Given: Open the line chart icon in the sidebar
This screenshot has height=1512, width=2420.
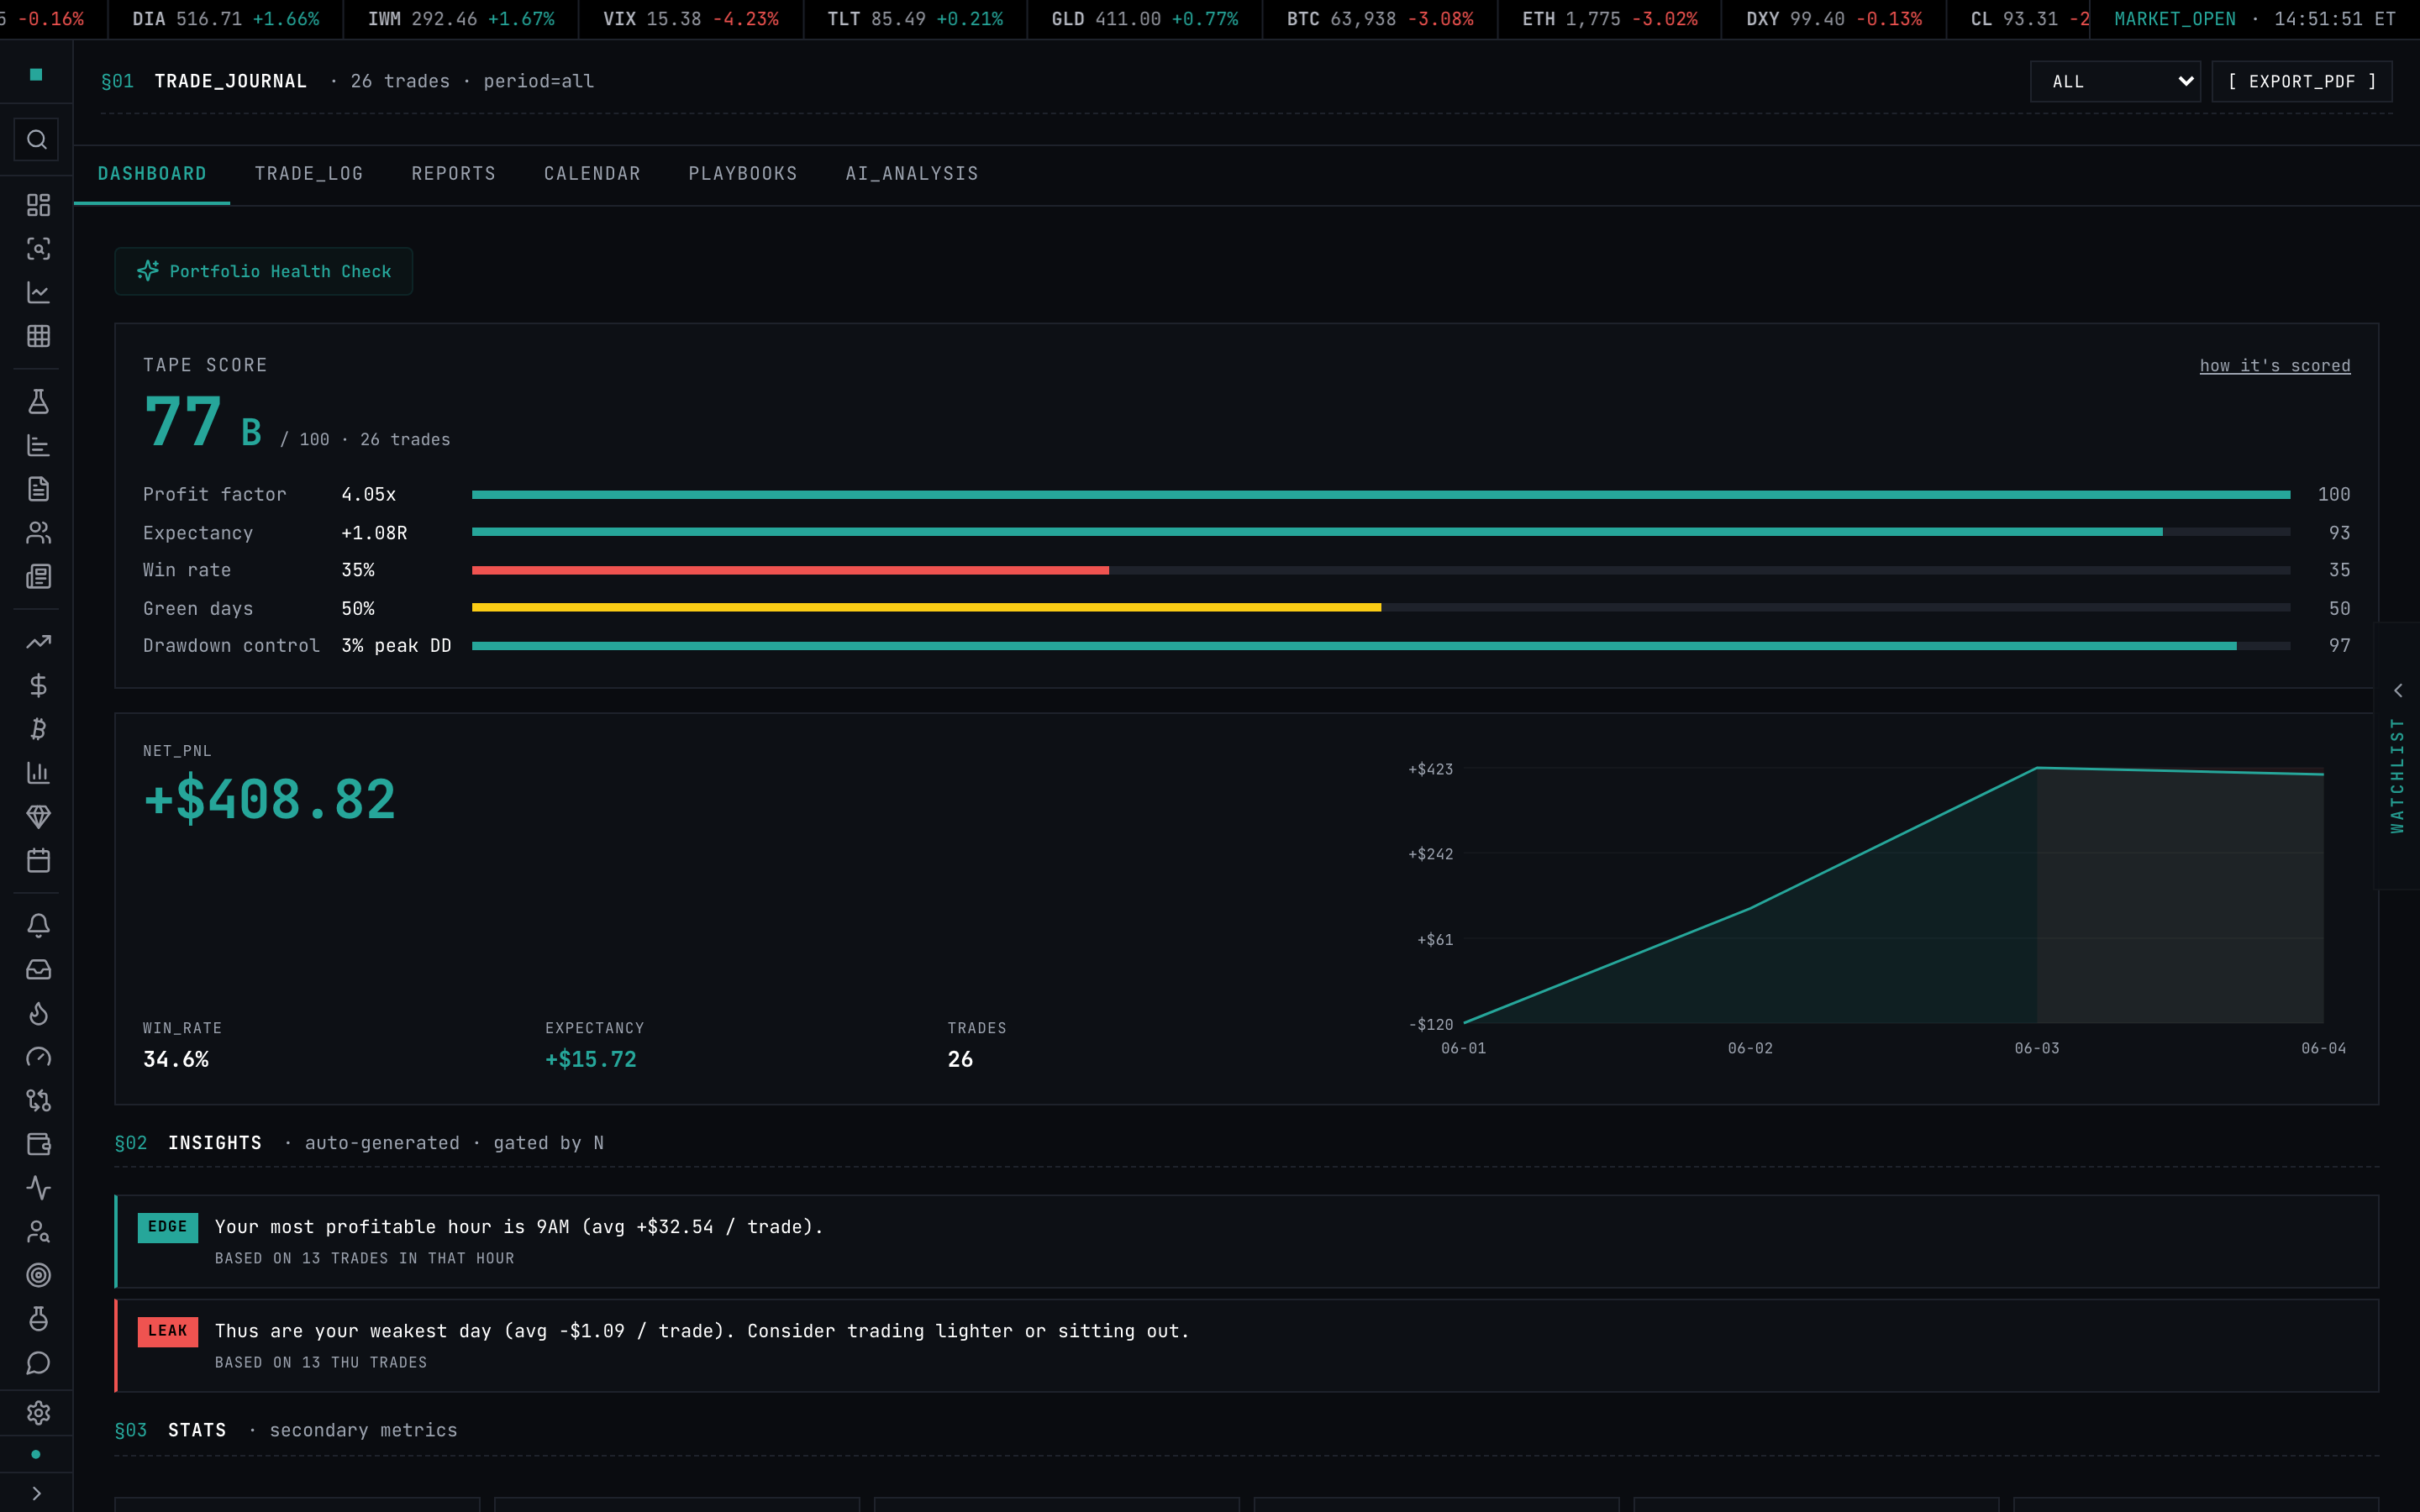Looking at the screenshot, I should [38, 292].
